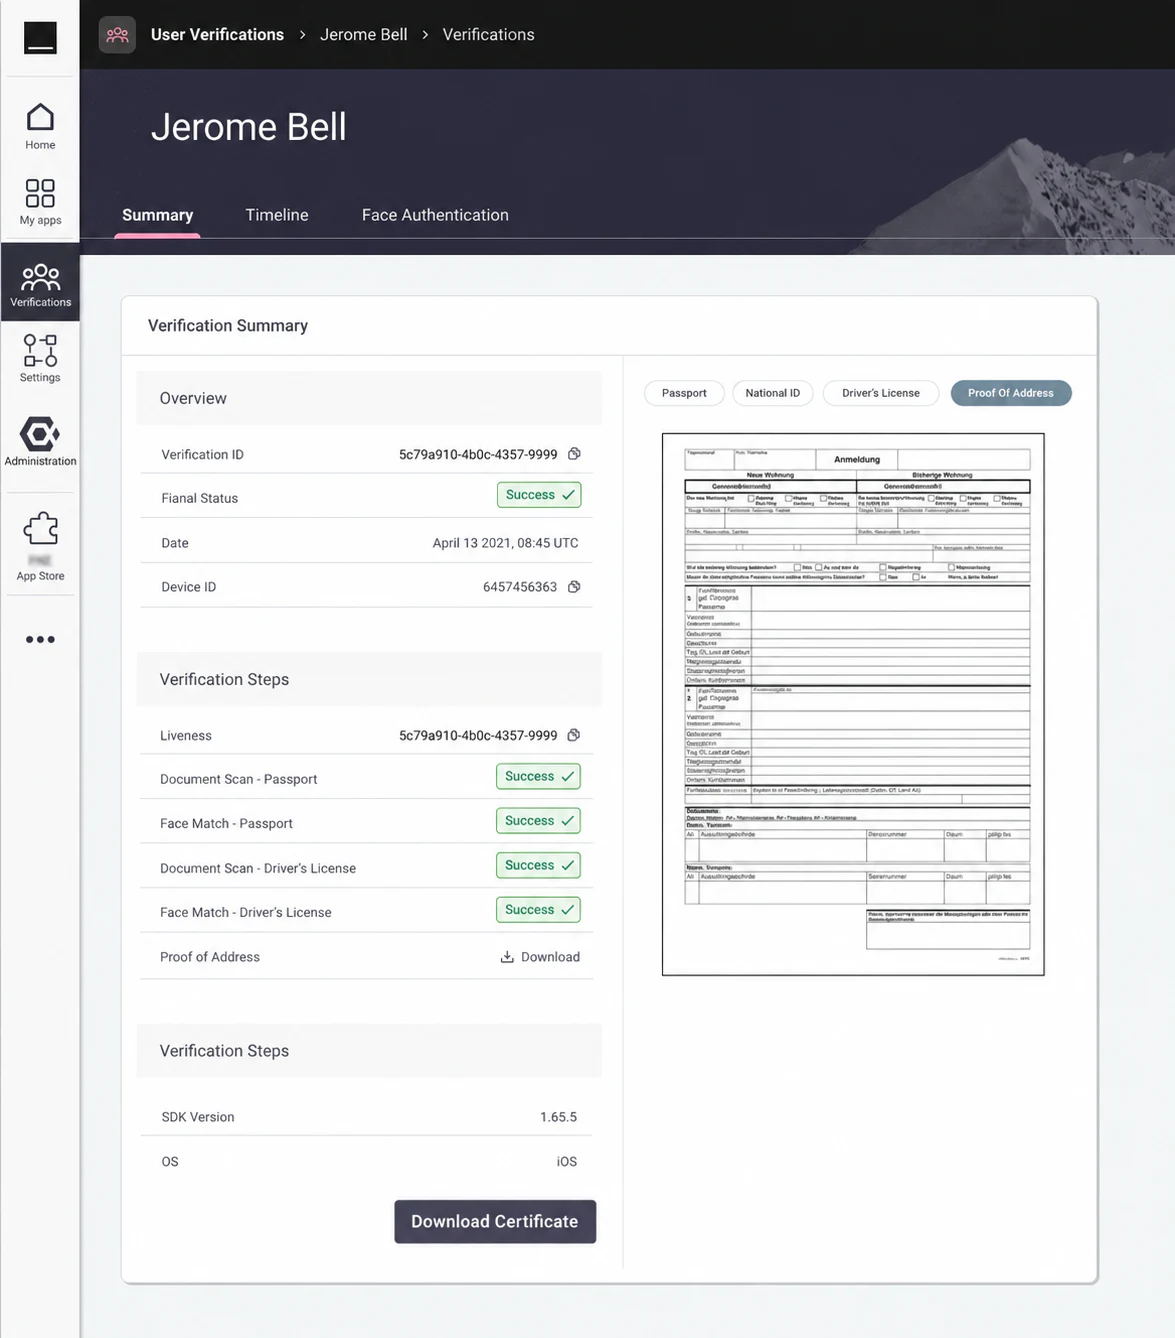Image resolution: width=1175 pixels, height=1338 pixels.
Task: Open My apps from the sidebar
Action: pyautogui.click(x=40, y=202)
